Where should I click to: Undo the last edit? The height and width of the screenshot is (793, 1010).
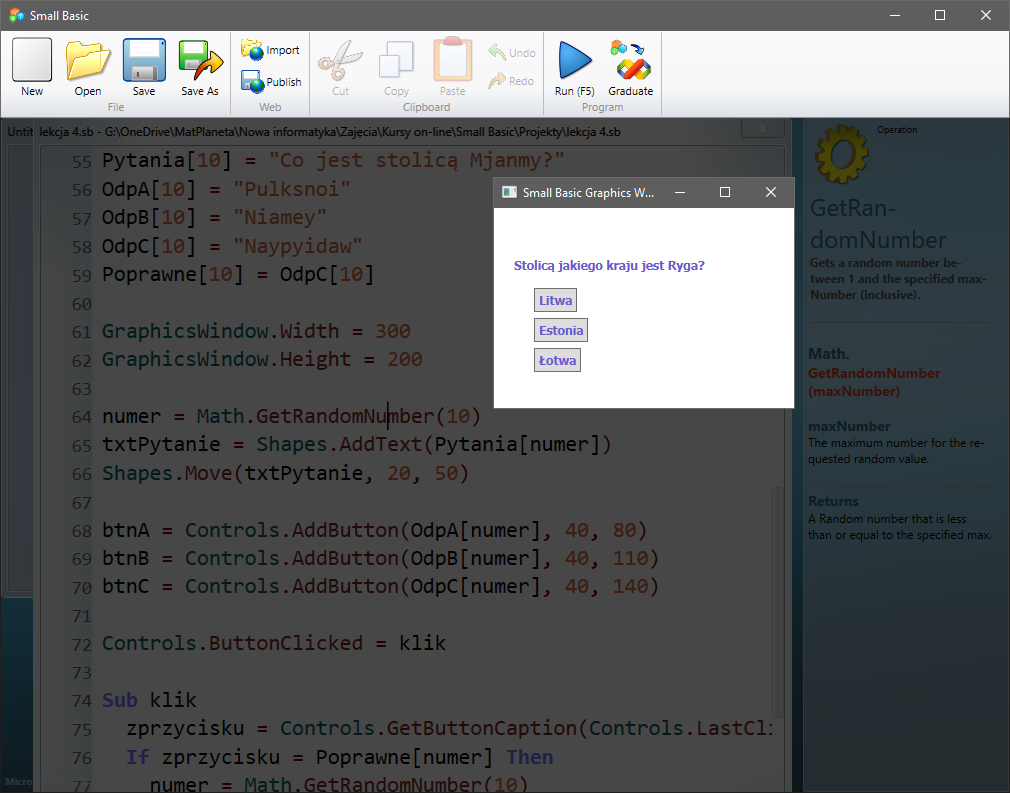tap(511, 52)
